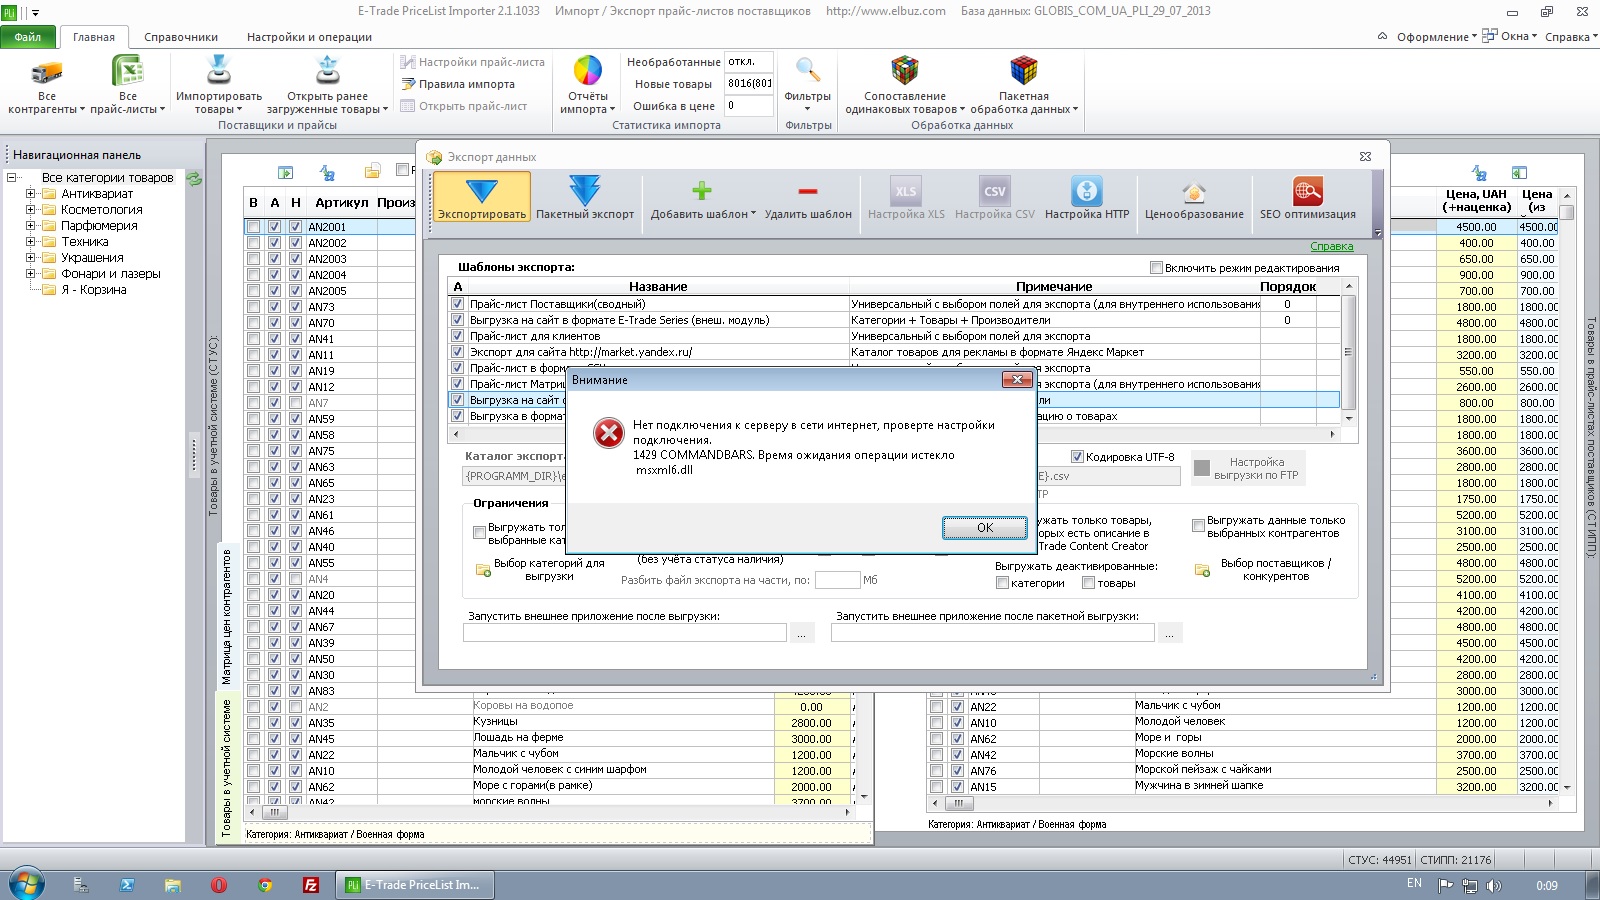The height and width of the screenshot is (900, 1600).
Task: Click OK in the Внимание error dialog
Action: (985, 527)
